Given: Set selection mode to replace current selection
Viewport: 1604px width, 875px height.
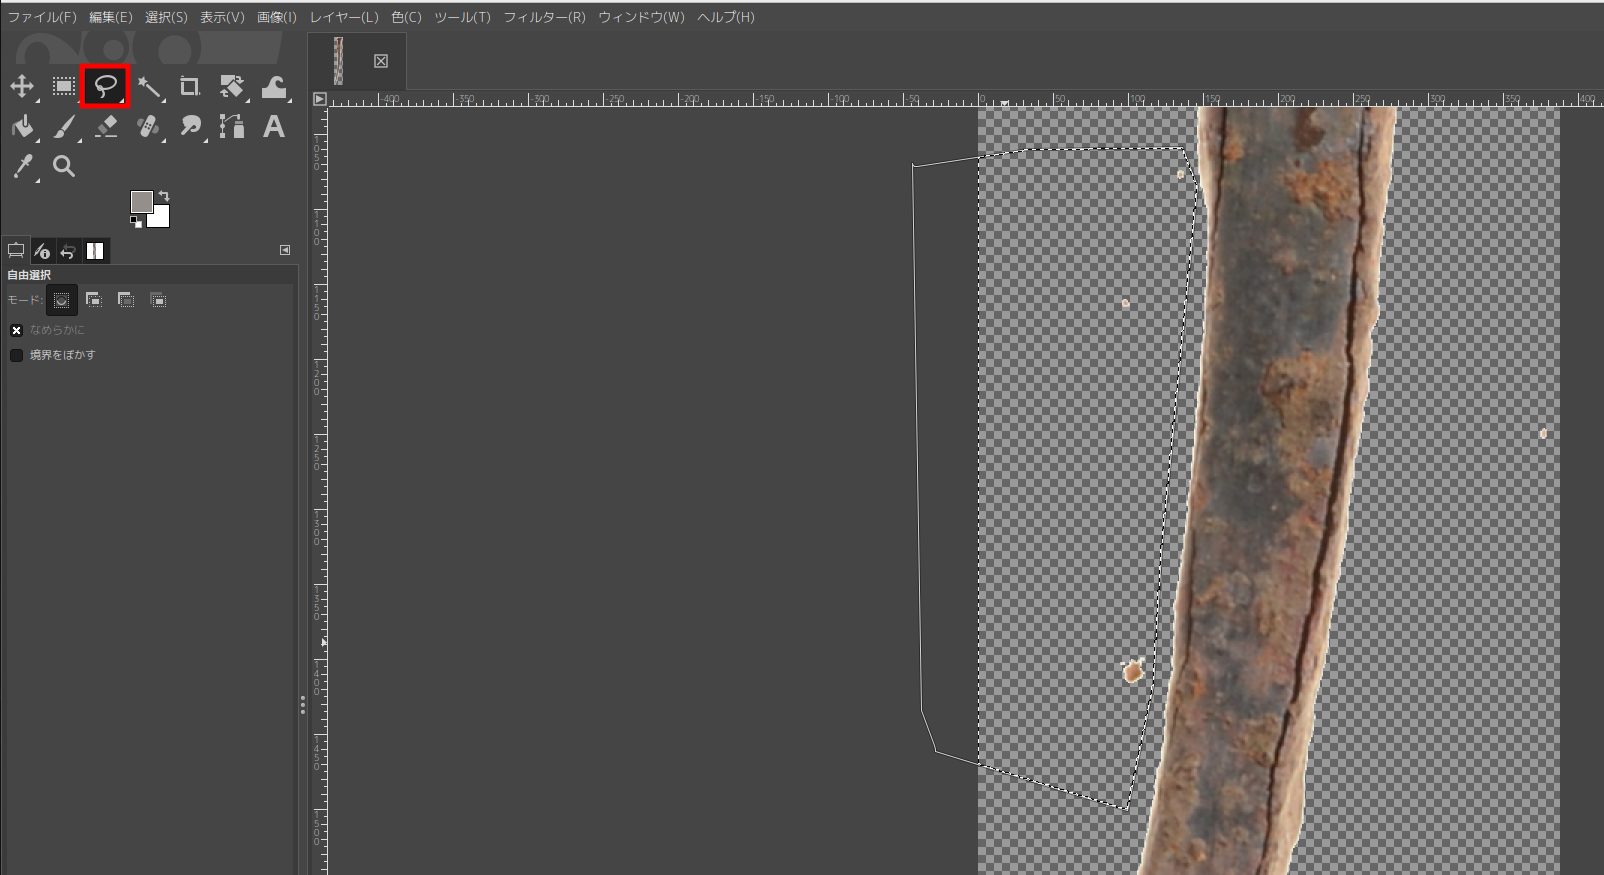Looking at the screenshot, I should point(62,300).
